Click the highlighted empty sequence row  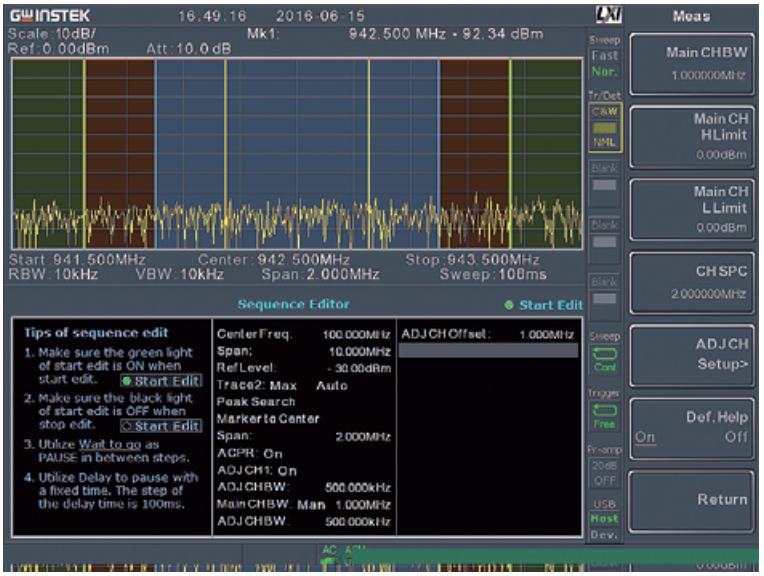pyautogui.click(x=489, y=351)
